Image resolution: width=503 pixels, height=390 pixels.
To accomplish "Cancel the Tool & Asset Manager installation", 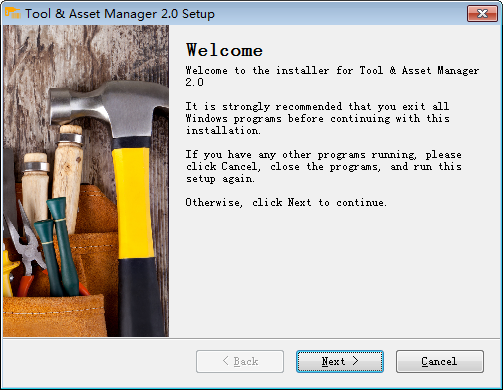I will [x=440, y=361].
